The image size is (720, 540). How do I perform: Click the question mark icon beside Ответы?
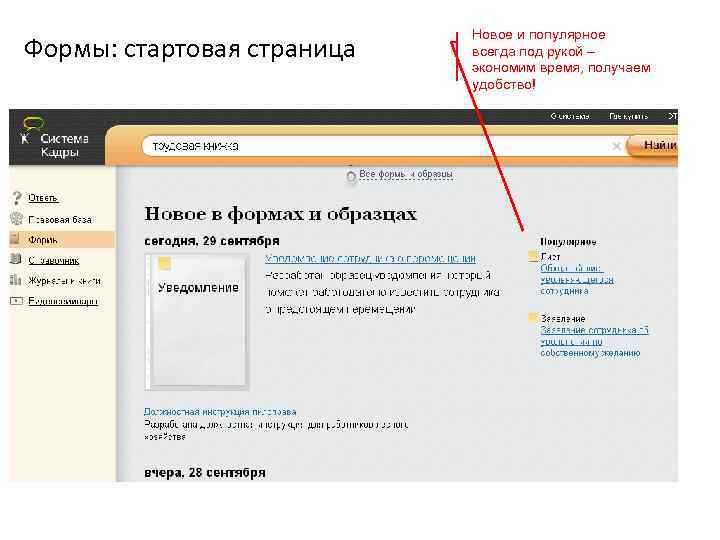pyautogui.click(x=17, y=198)
